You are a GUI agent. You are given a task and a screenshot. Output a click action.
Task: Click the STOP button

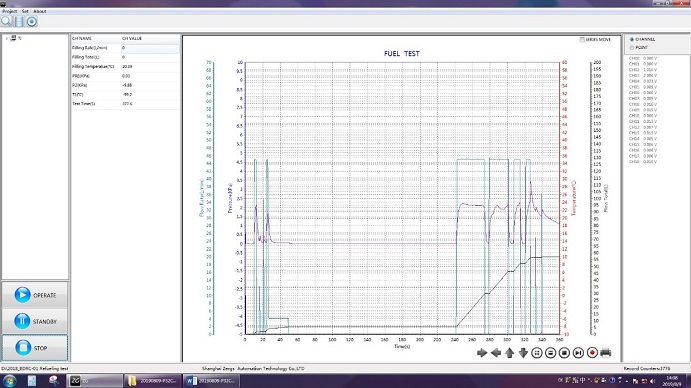tap(35, 348)
